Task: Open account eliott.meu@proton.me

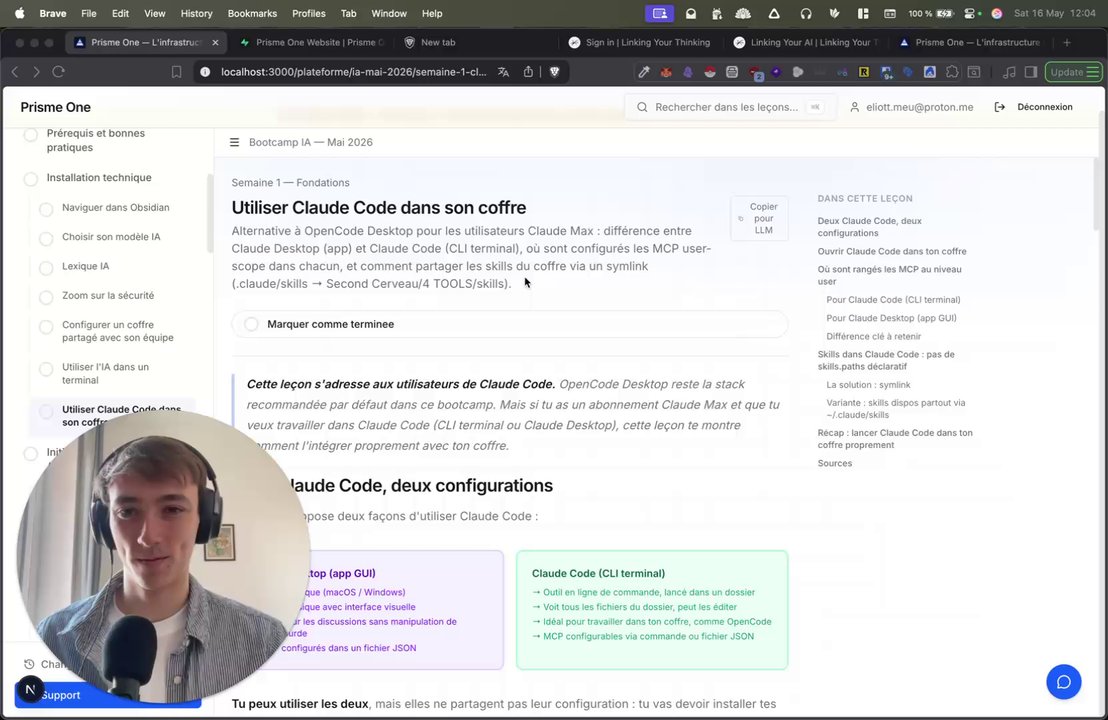Action: (912, 107)
